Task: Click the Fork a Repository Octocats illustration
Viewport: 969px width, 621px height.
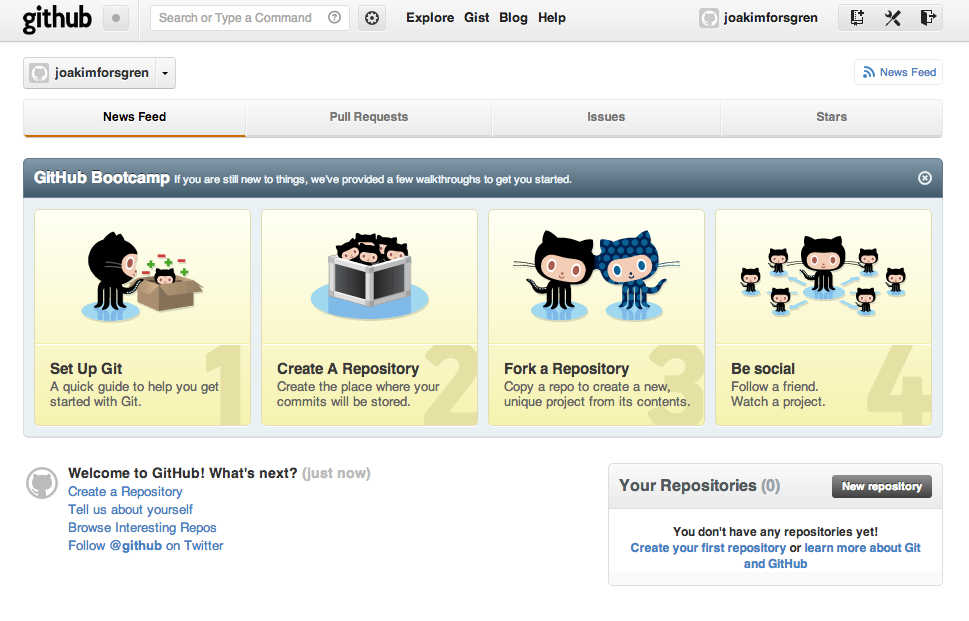Action: click(596, 276)
